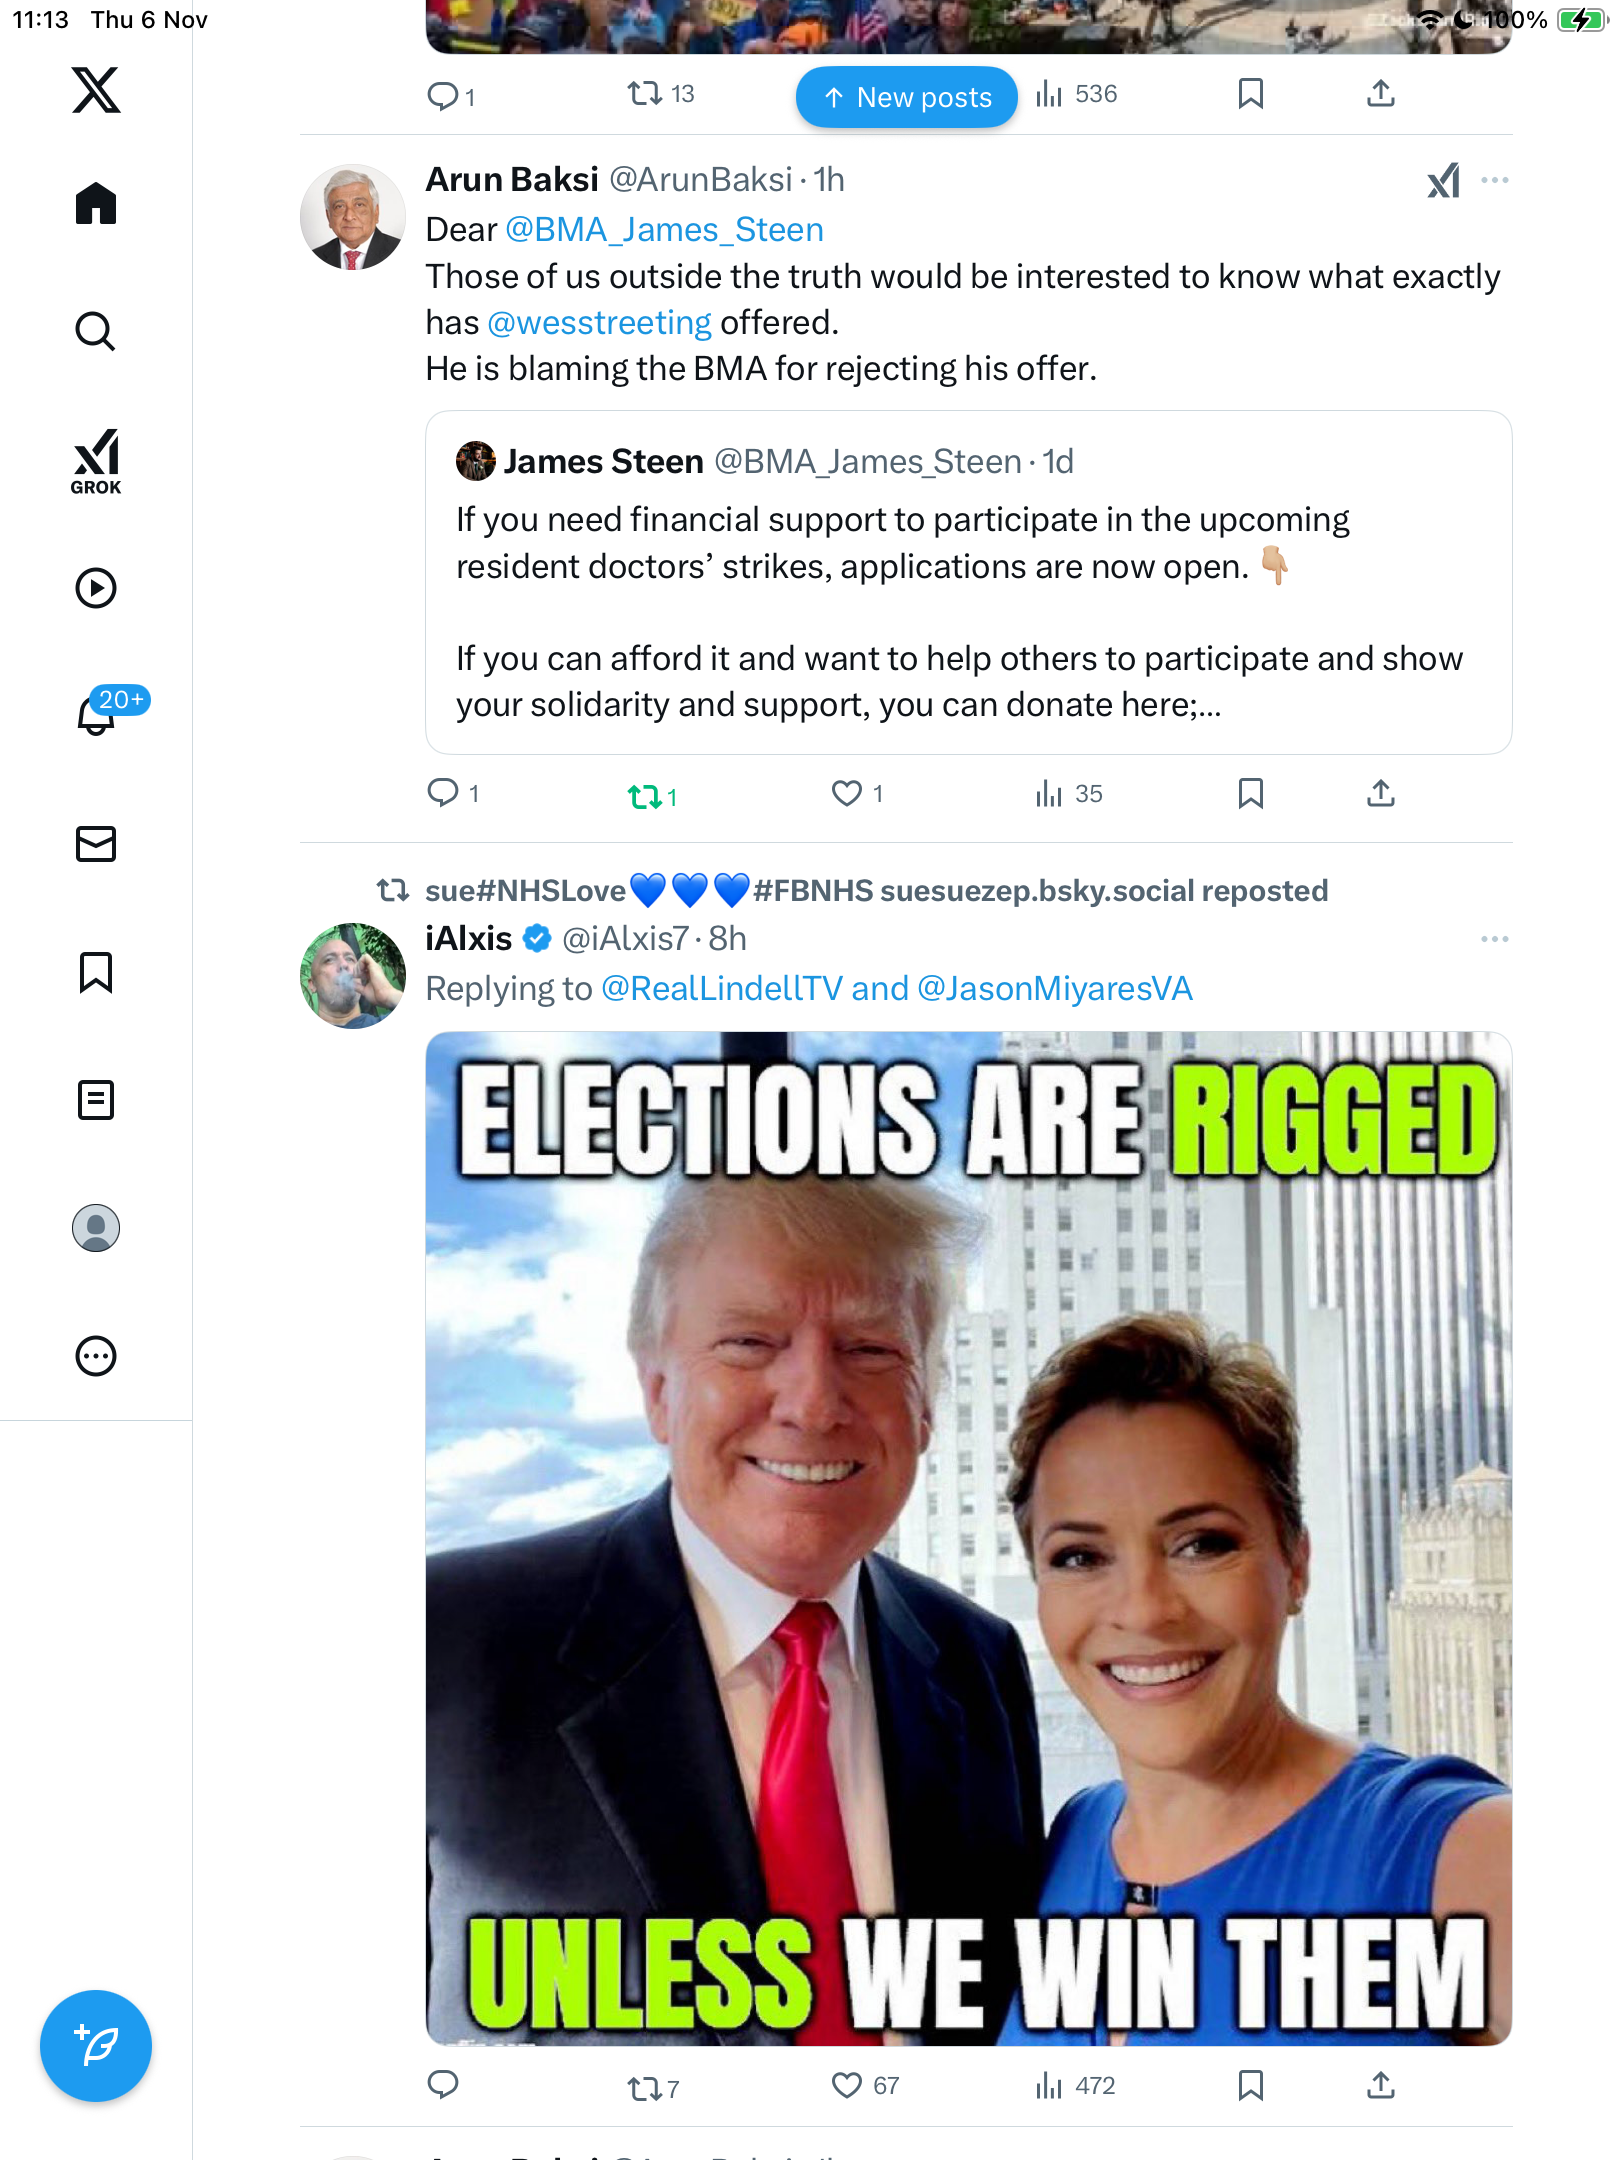The image size is (1620, 2160).
Task: Expand the sidebar More menu
Action: pyautogui.click(x=96, y=1356)
